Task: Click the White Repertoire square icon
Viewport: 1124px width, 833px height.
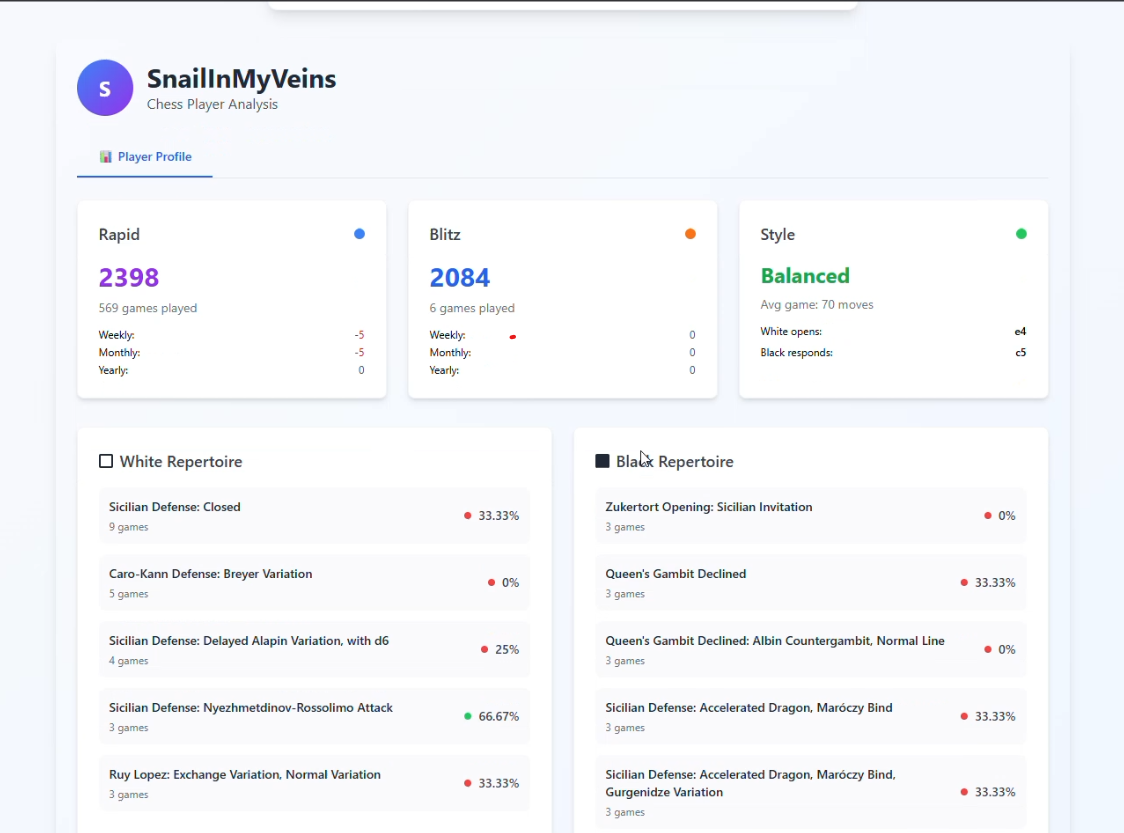Action: pos(106,461)
